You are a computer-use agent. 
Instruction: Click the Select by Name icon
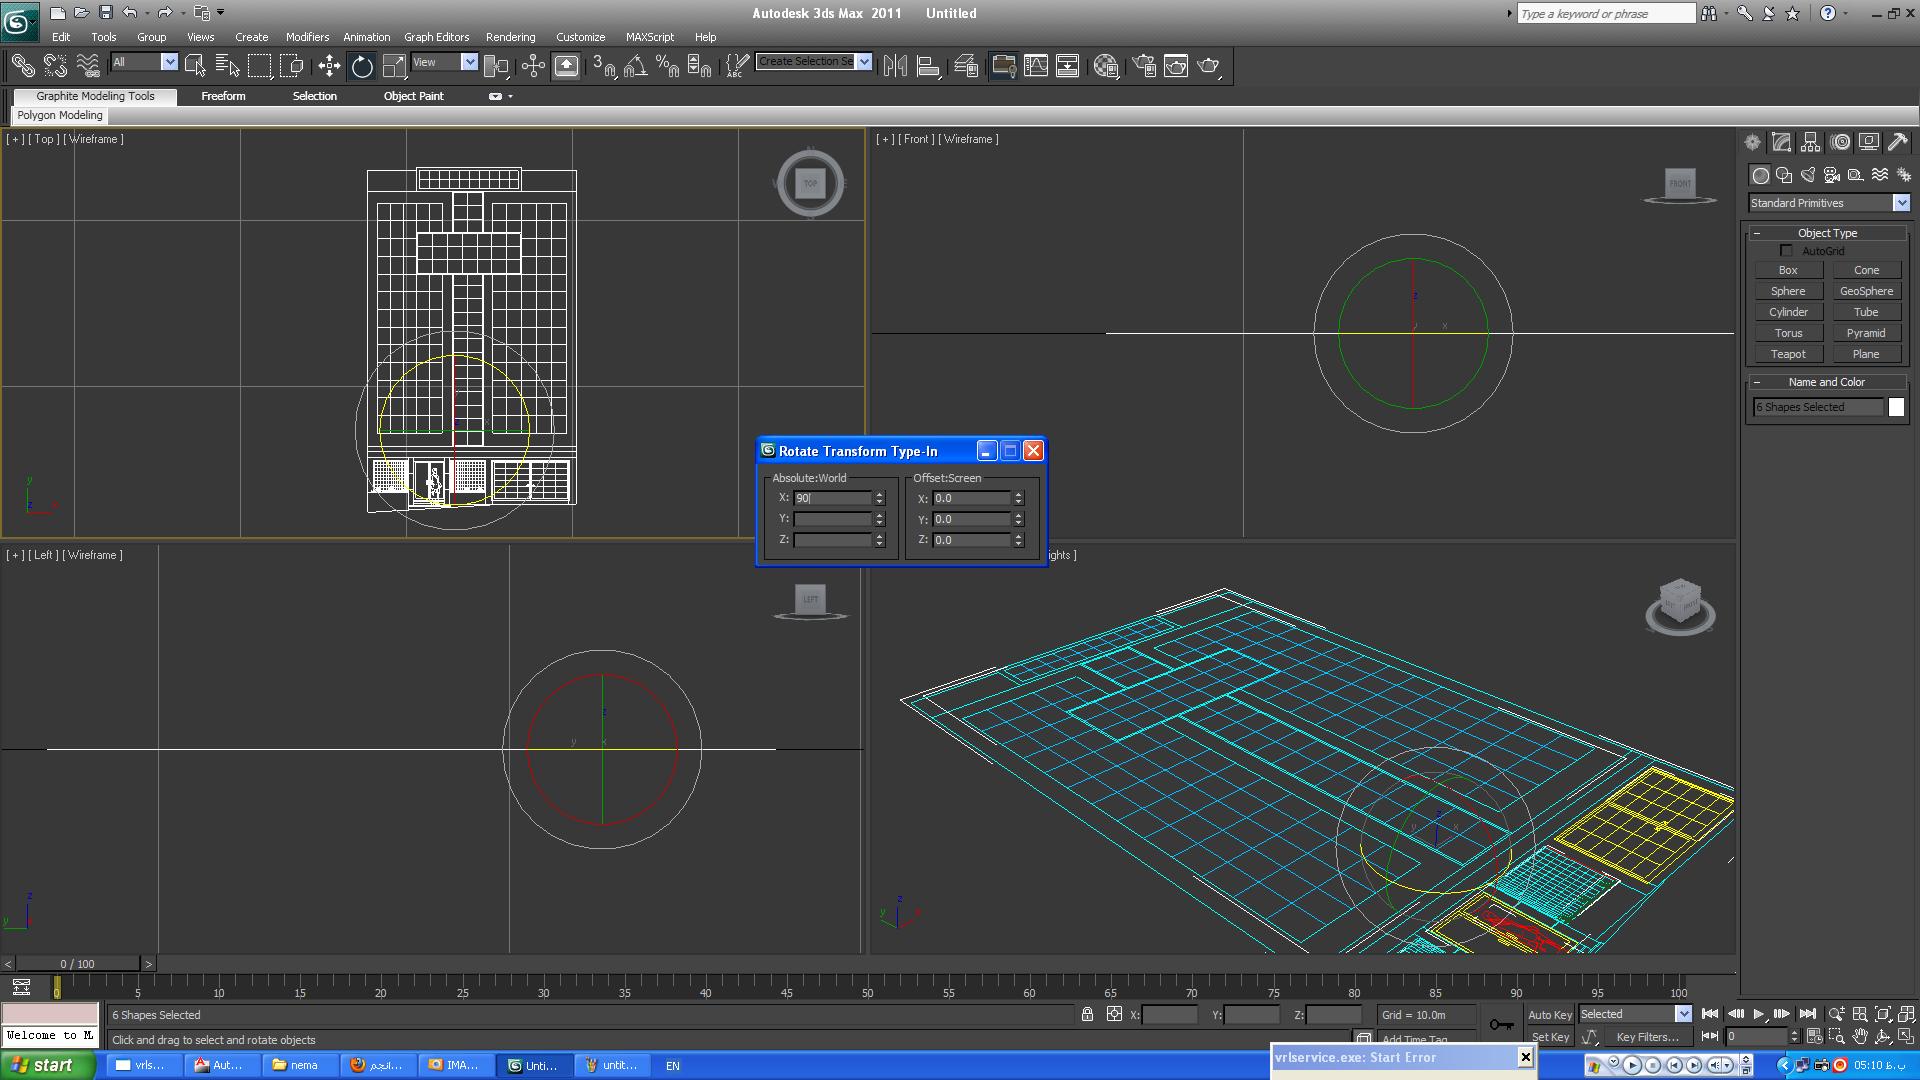tap(228, 66)
